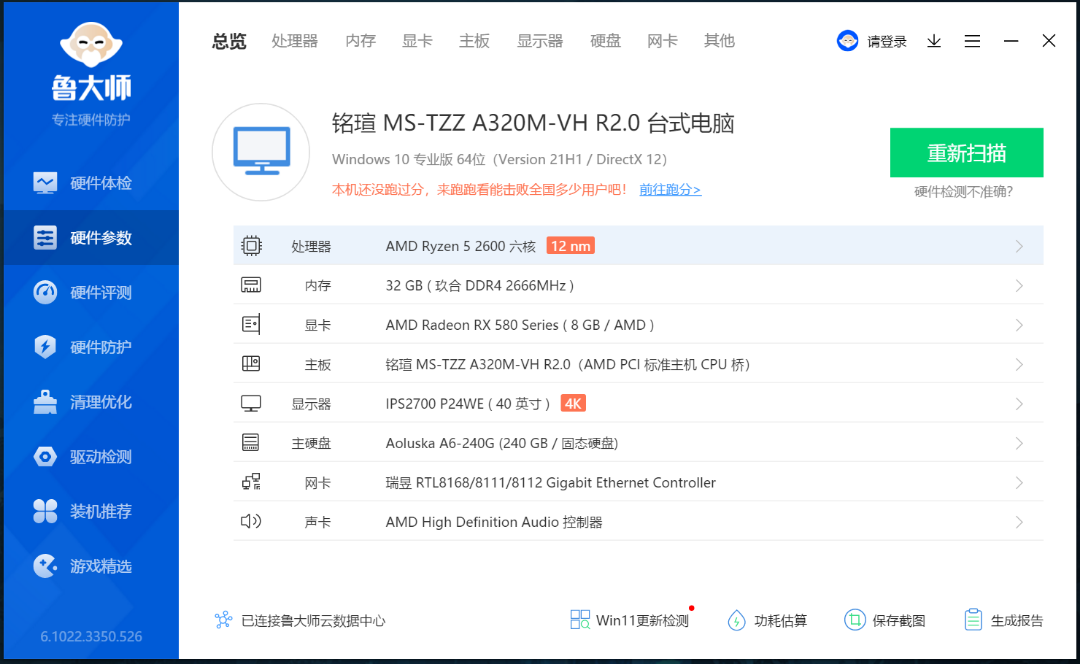
Task: Click the 显卡 graphics card icon
Action: pyautogui.click(x=251, y=324)
